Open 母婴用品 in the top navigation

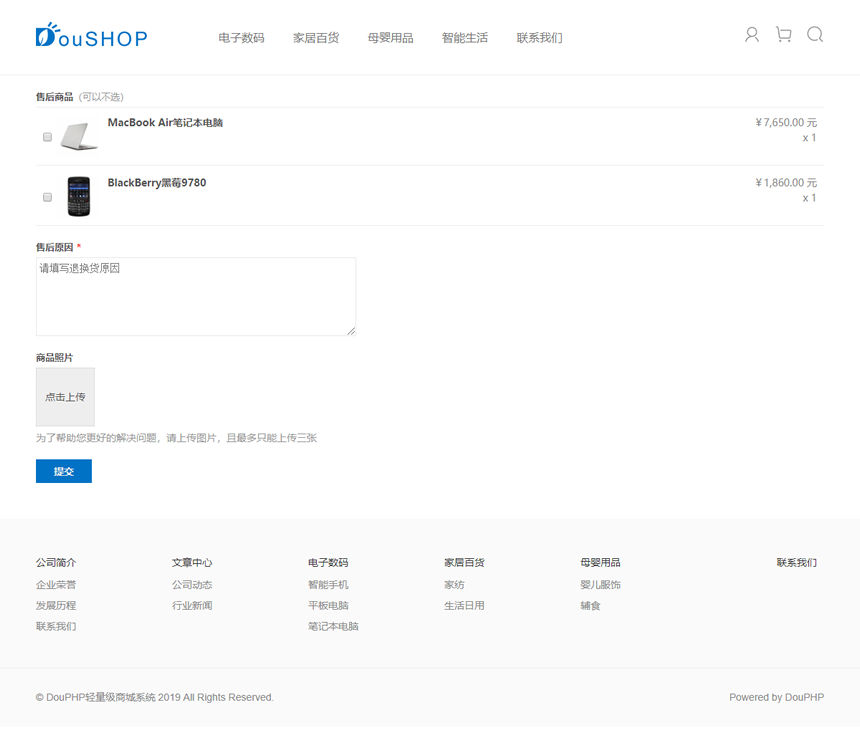pyautogui.click(x=391, y=38)
